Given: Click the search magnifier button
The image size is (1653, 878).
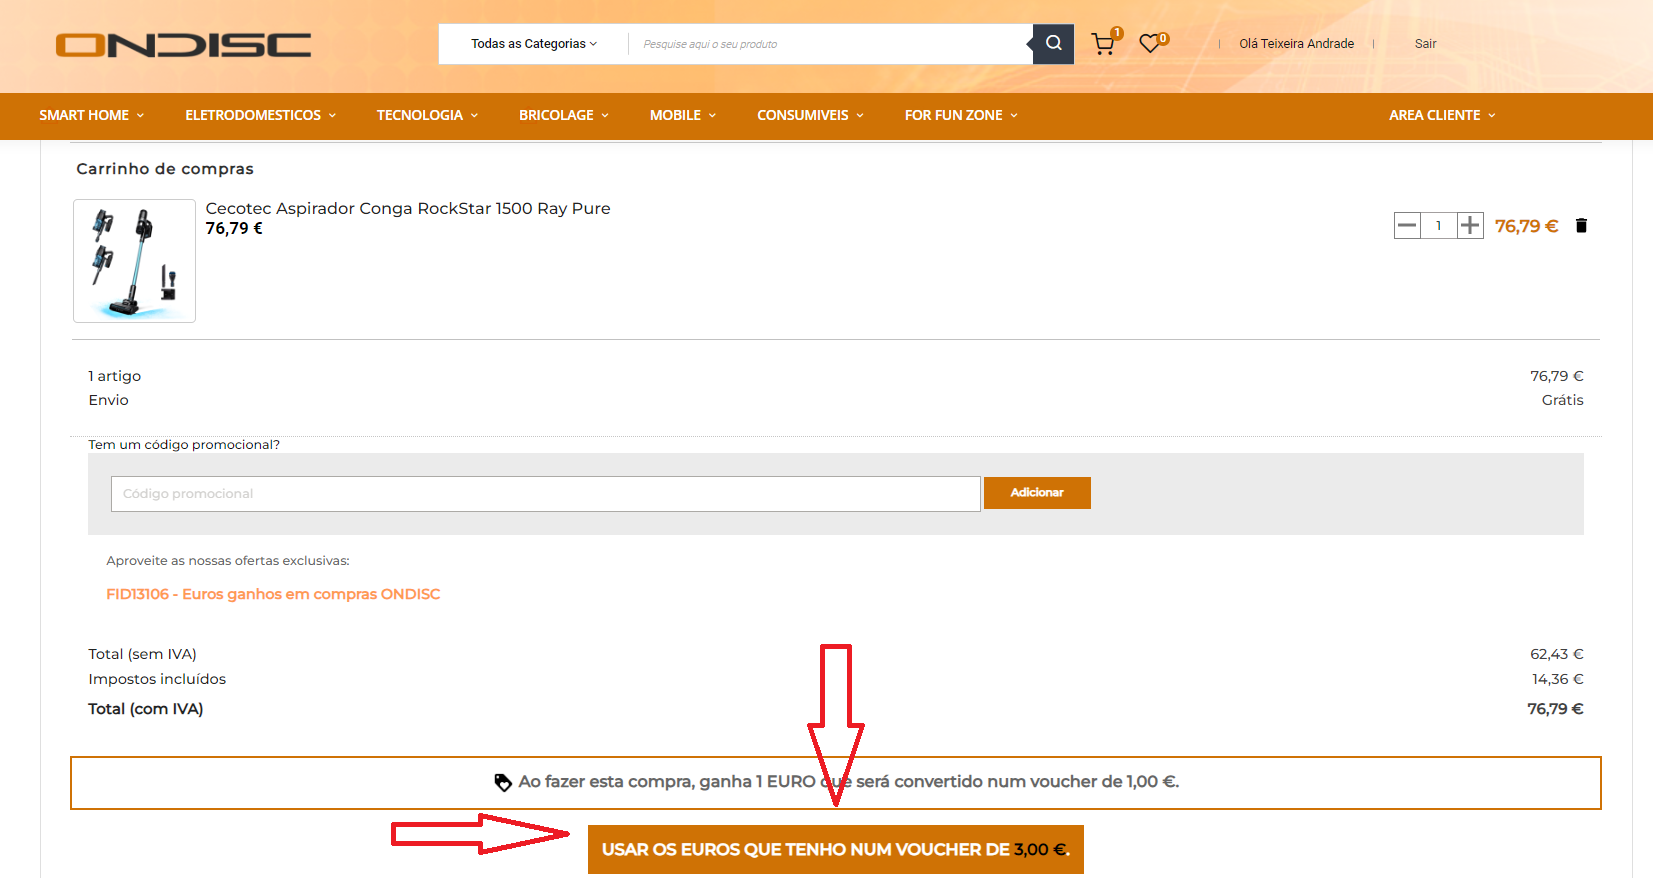Looking at the screenshot, I should [1053, 44].
